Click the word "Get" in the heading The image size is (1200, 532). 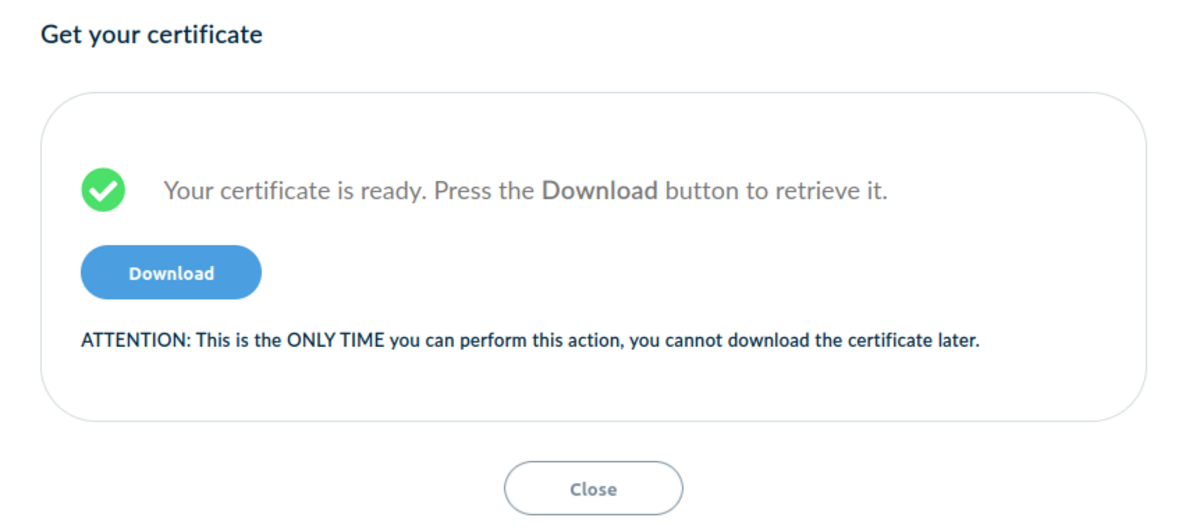pos(59,35)
